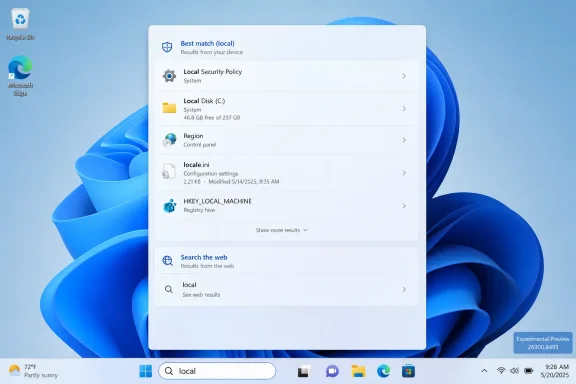This screenshot has height=384, width=576.
Task: Expand HKEY_LOCAL_MACHINE result chevron
Action: pos(404,206)
